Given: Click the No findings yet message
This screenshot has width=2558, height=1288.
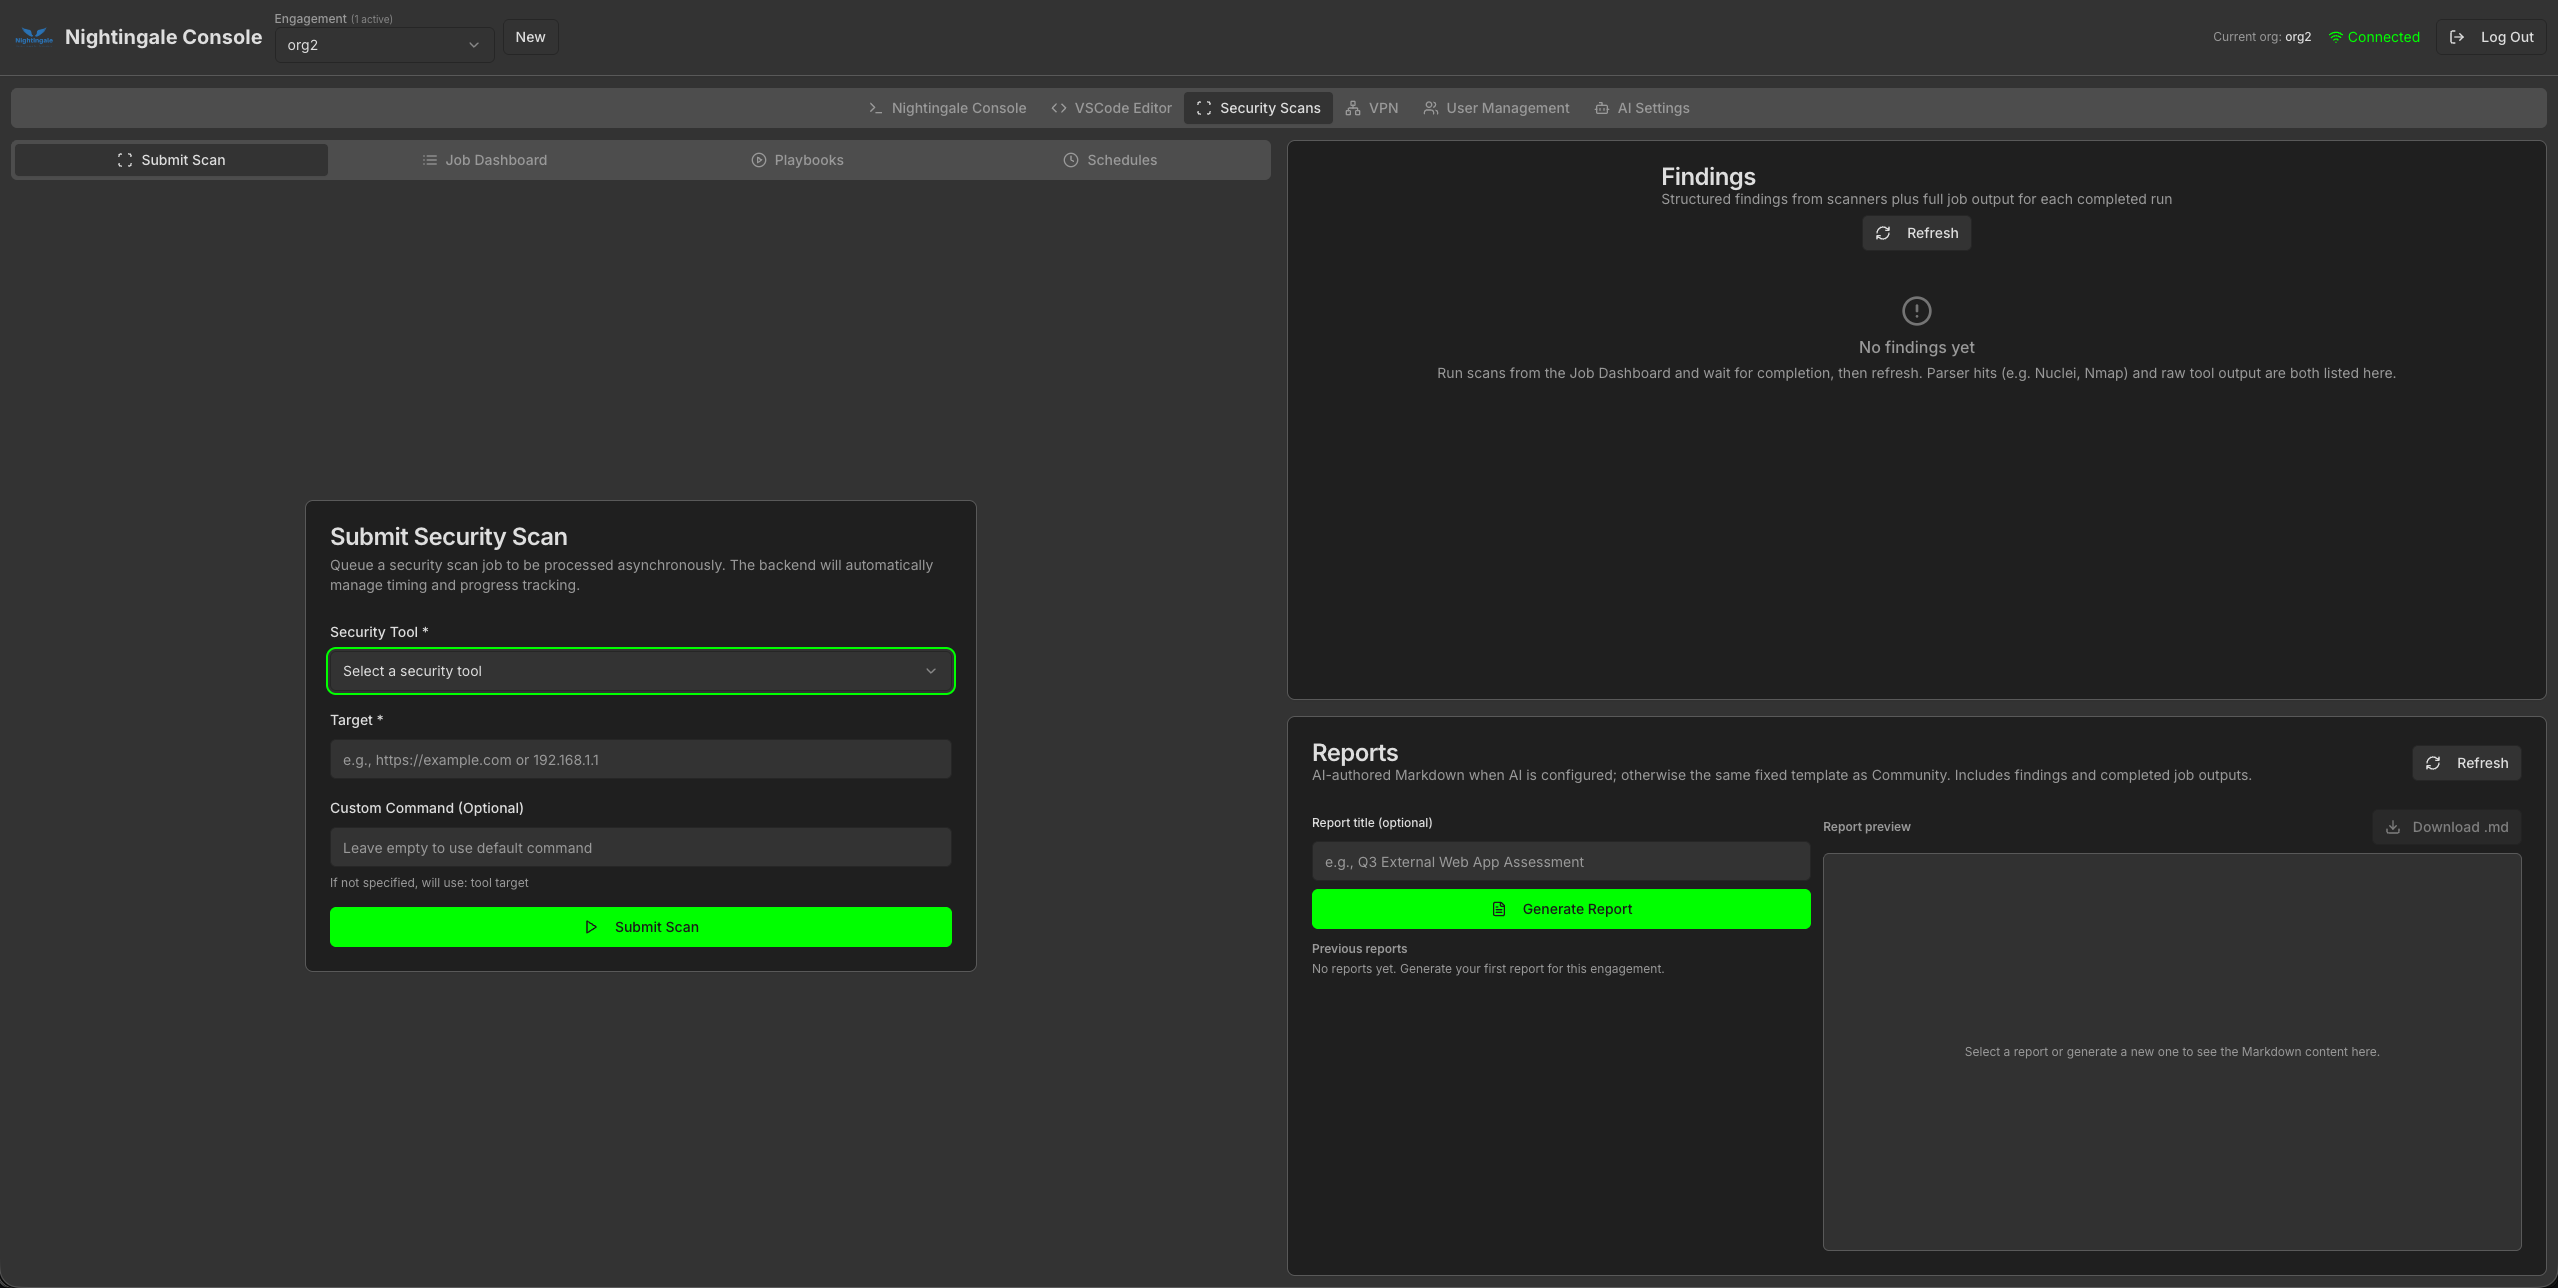Looking at the screenshot, I should 1916,347.
